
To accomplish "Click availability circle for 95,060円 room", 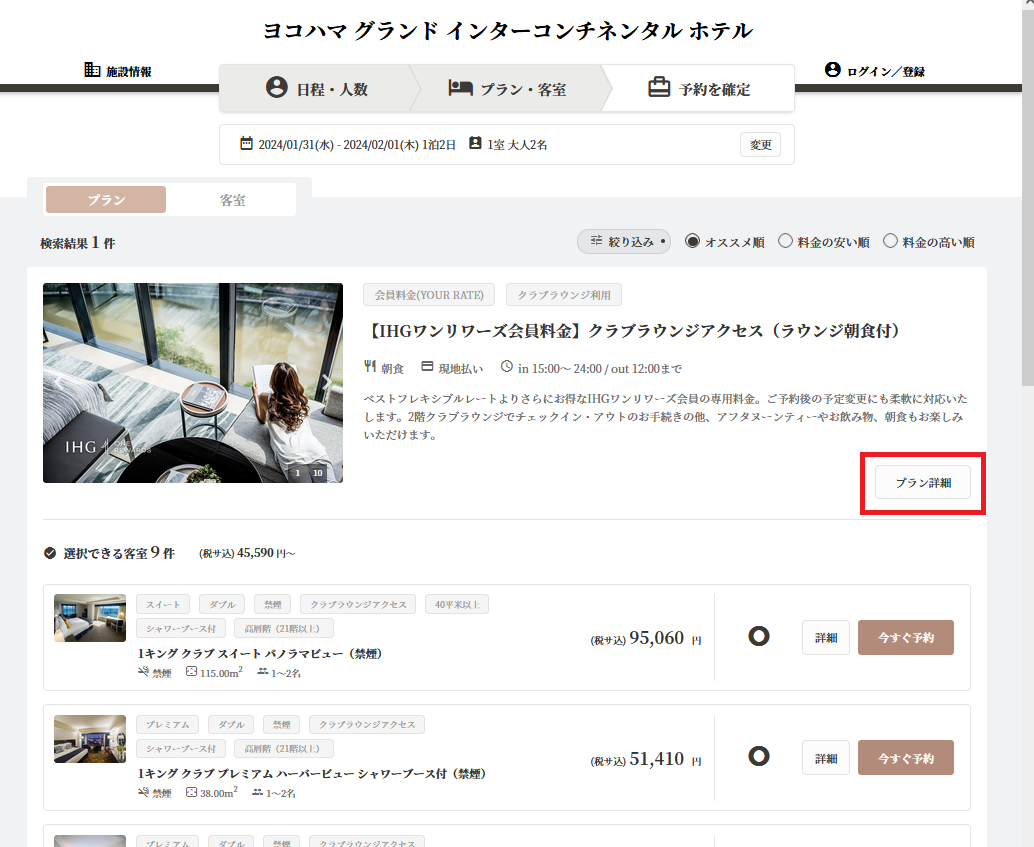I will pos(759,637).
